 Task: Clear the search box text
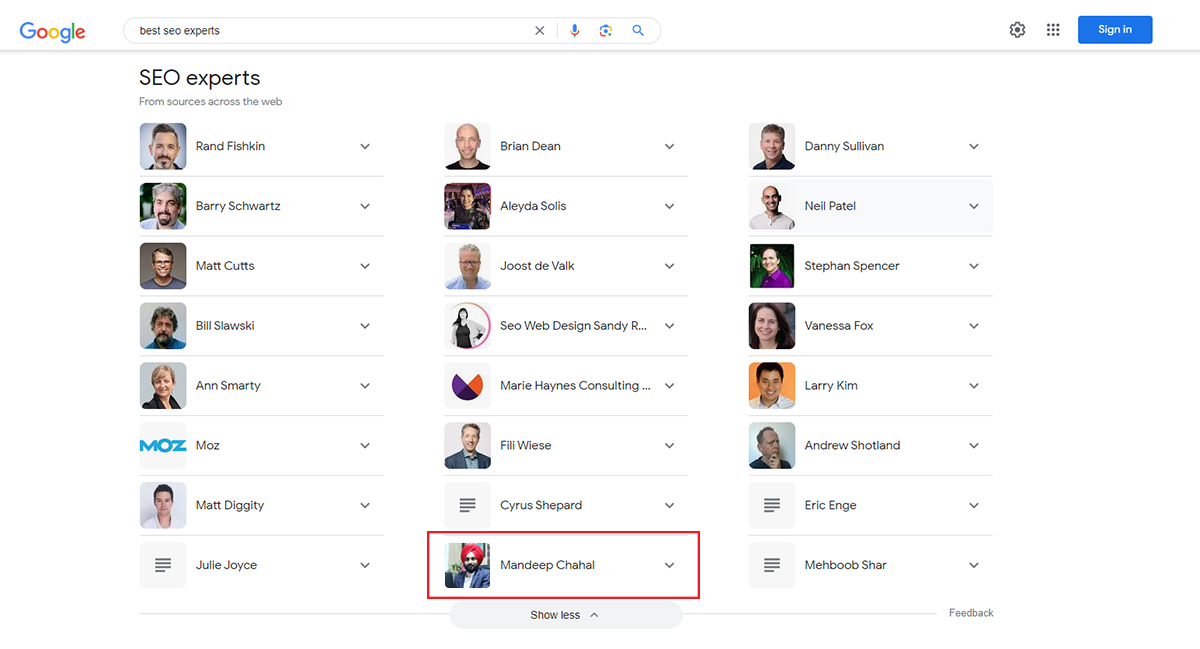[540, 31]
